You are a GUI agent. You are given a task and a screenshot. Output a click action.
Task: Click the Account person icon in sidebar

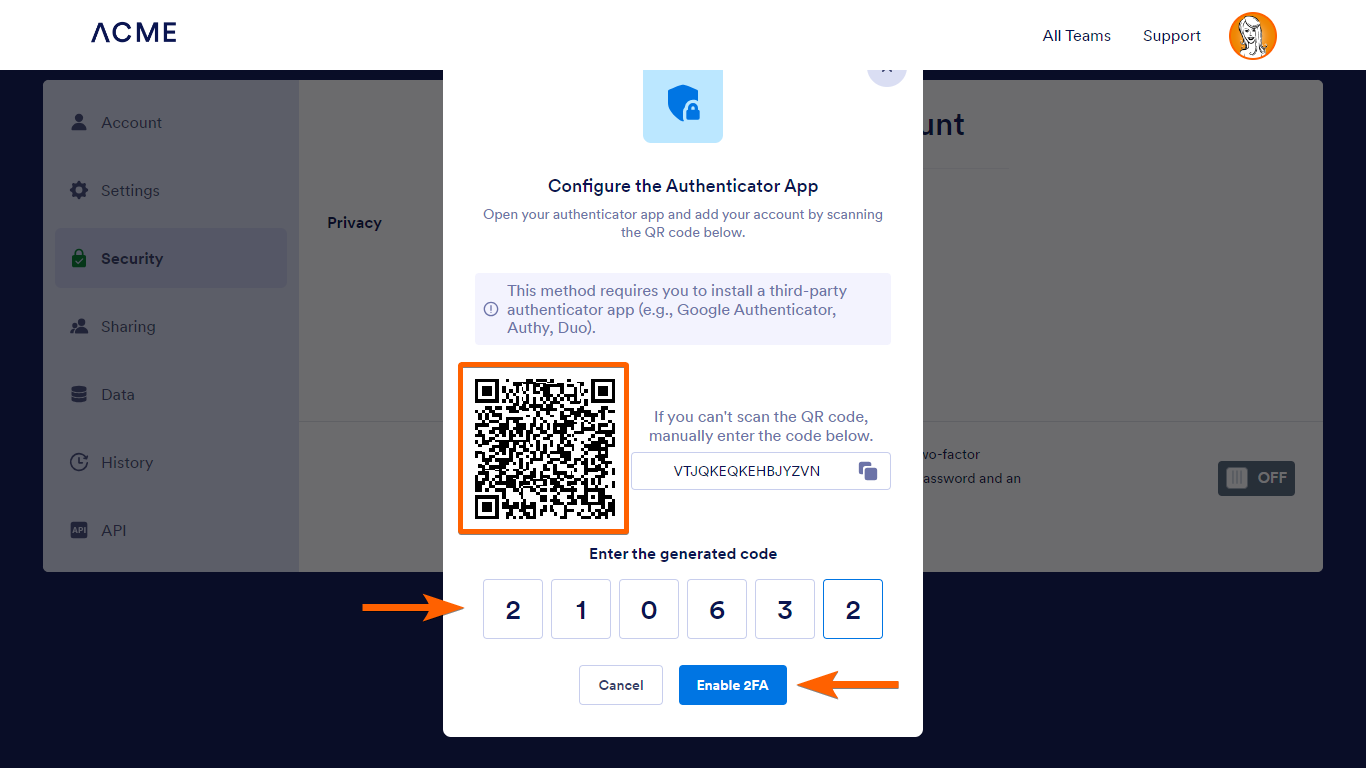pos(79,122)
